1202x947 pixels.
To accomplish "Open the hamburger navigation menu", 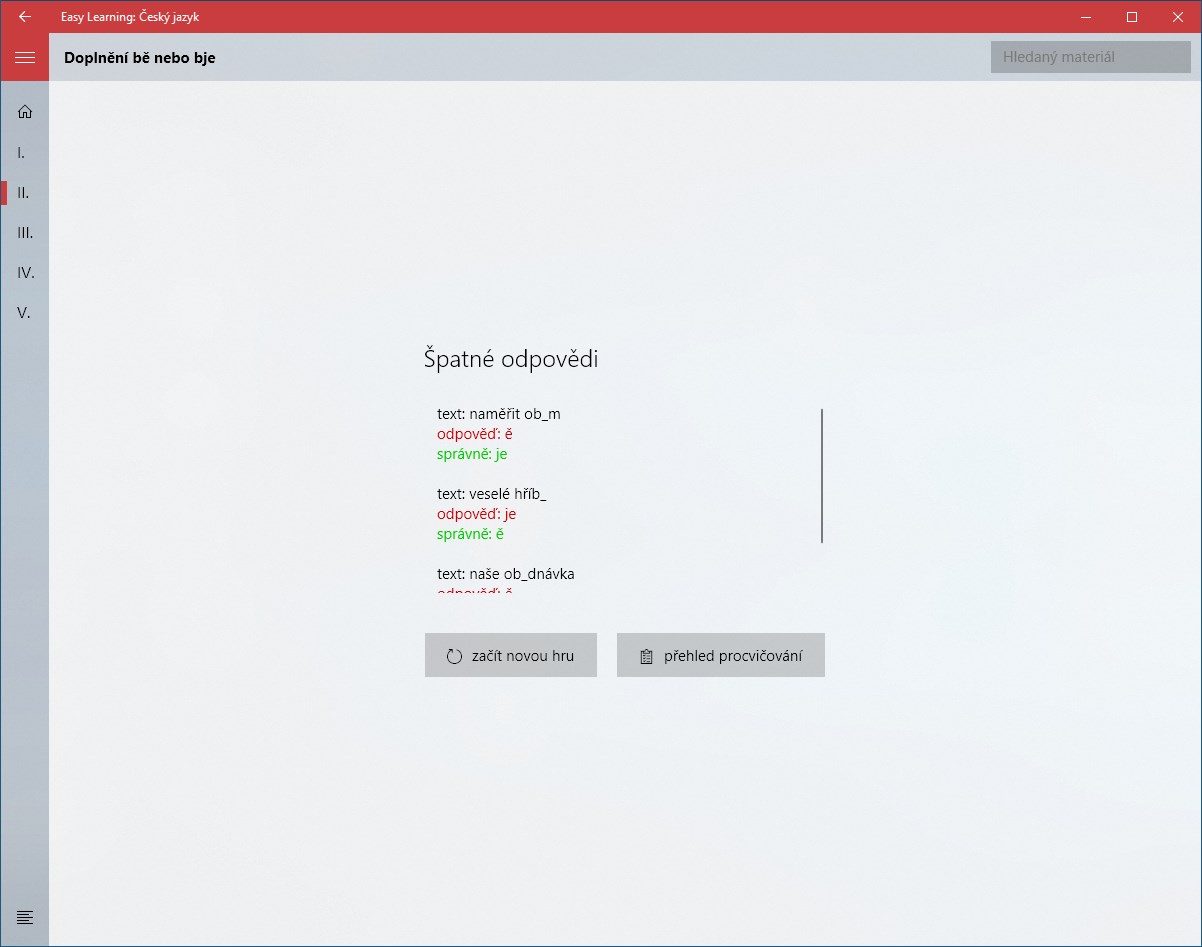I will pyautogui.click(x=25, y=57).
